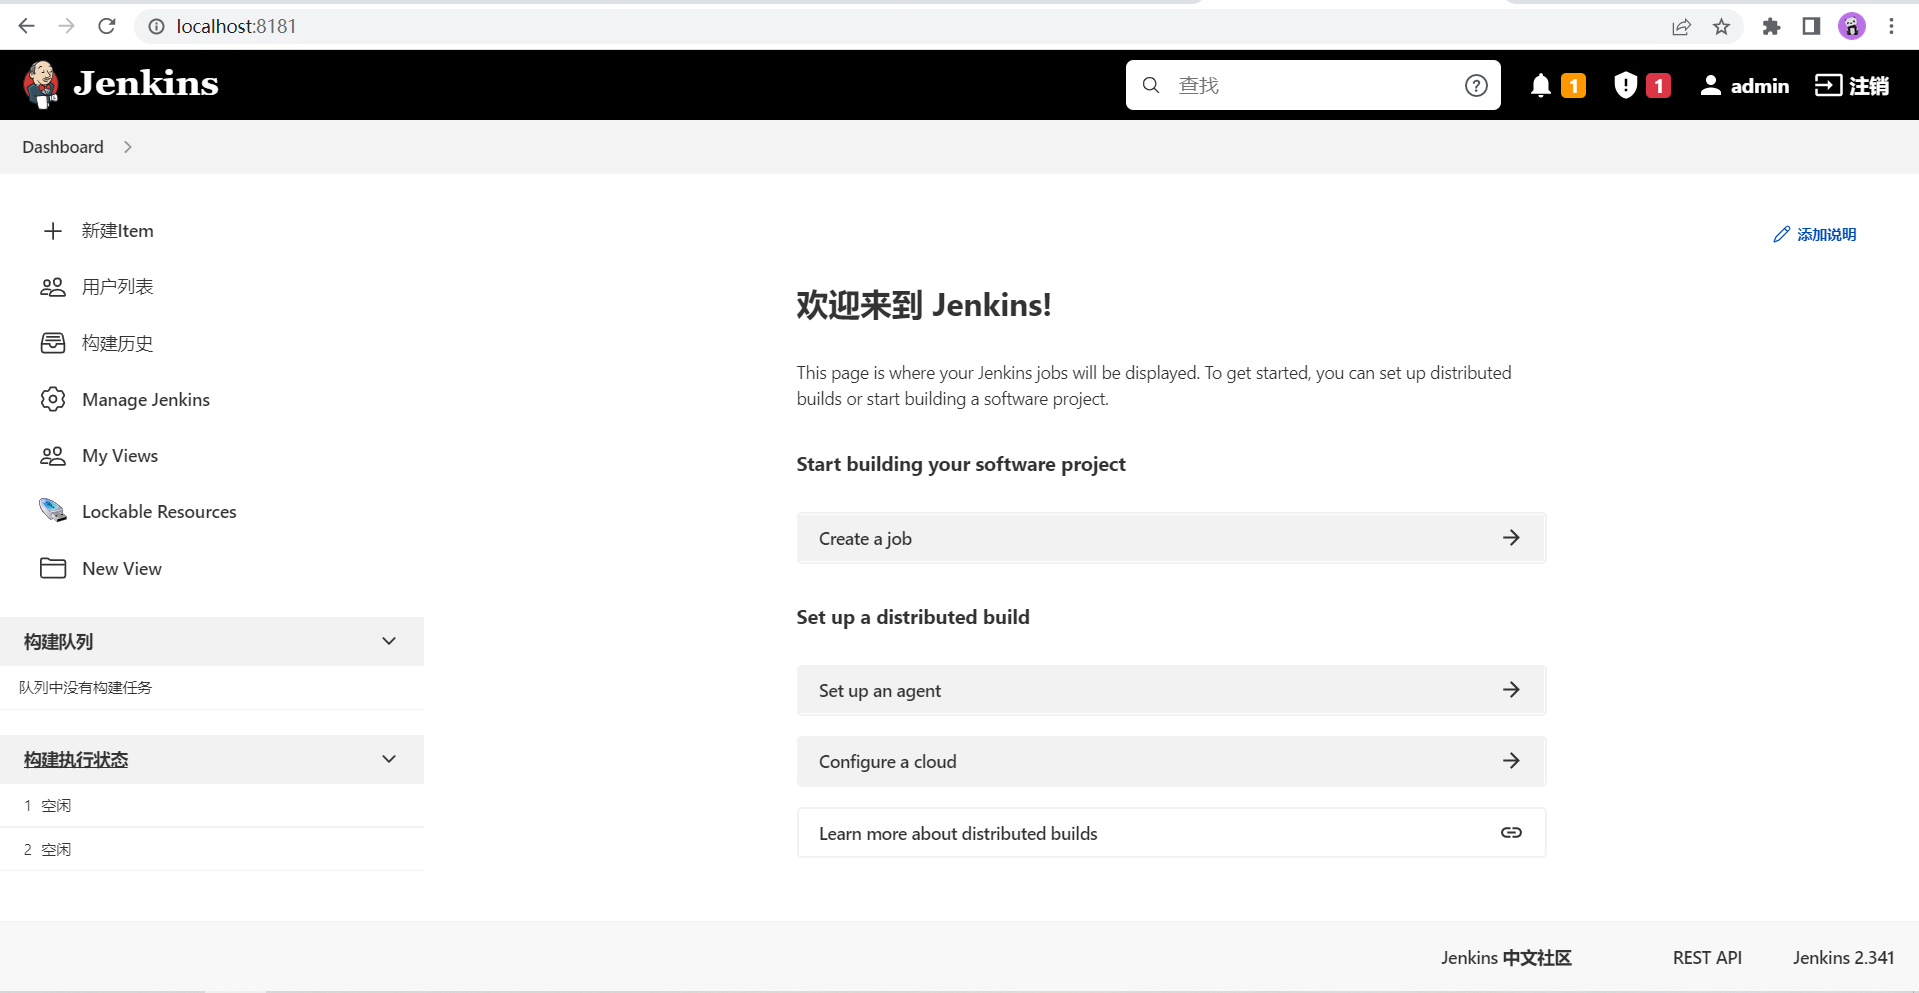Click the Jenkins butler logo icon
The width and height of the screenshot is (1919, 993).
[x=41, y=85]
